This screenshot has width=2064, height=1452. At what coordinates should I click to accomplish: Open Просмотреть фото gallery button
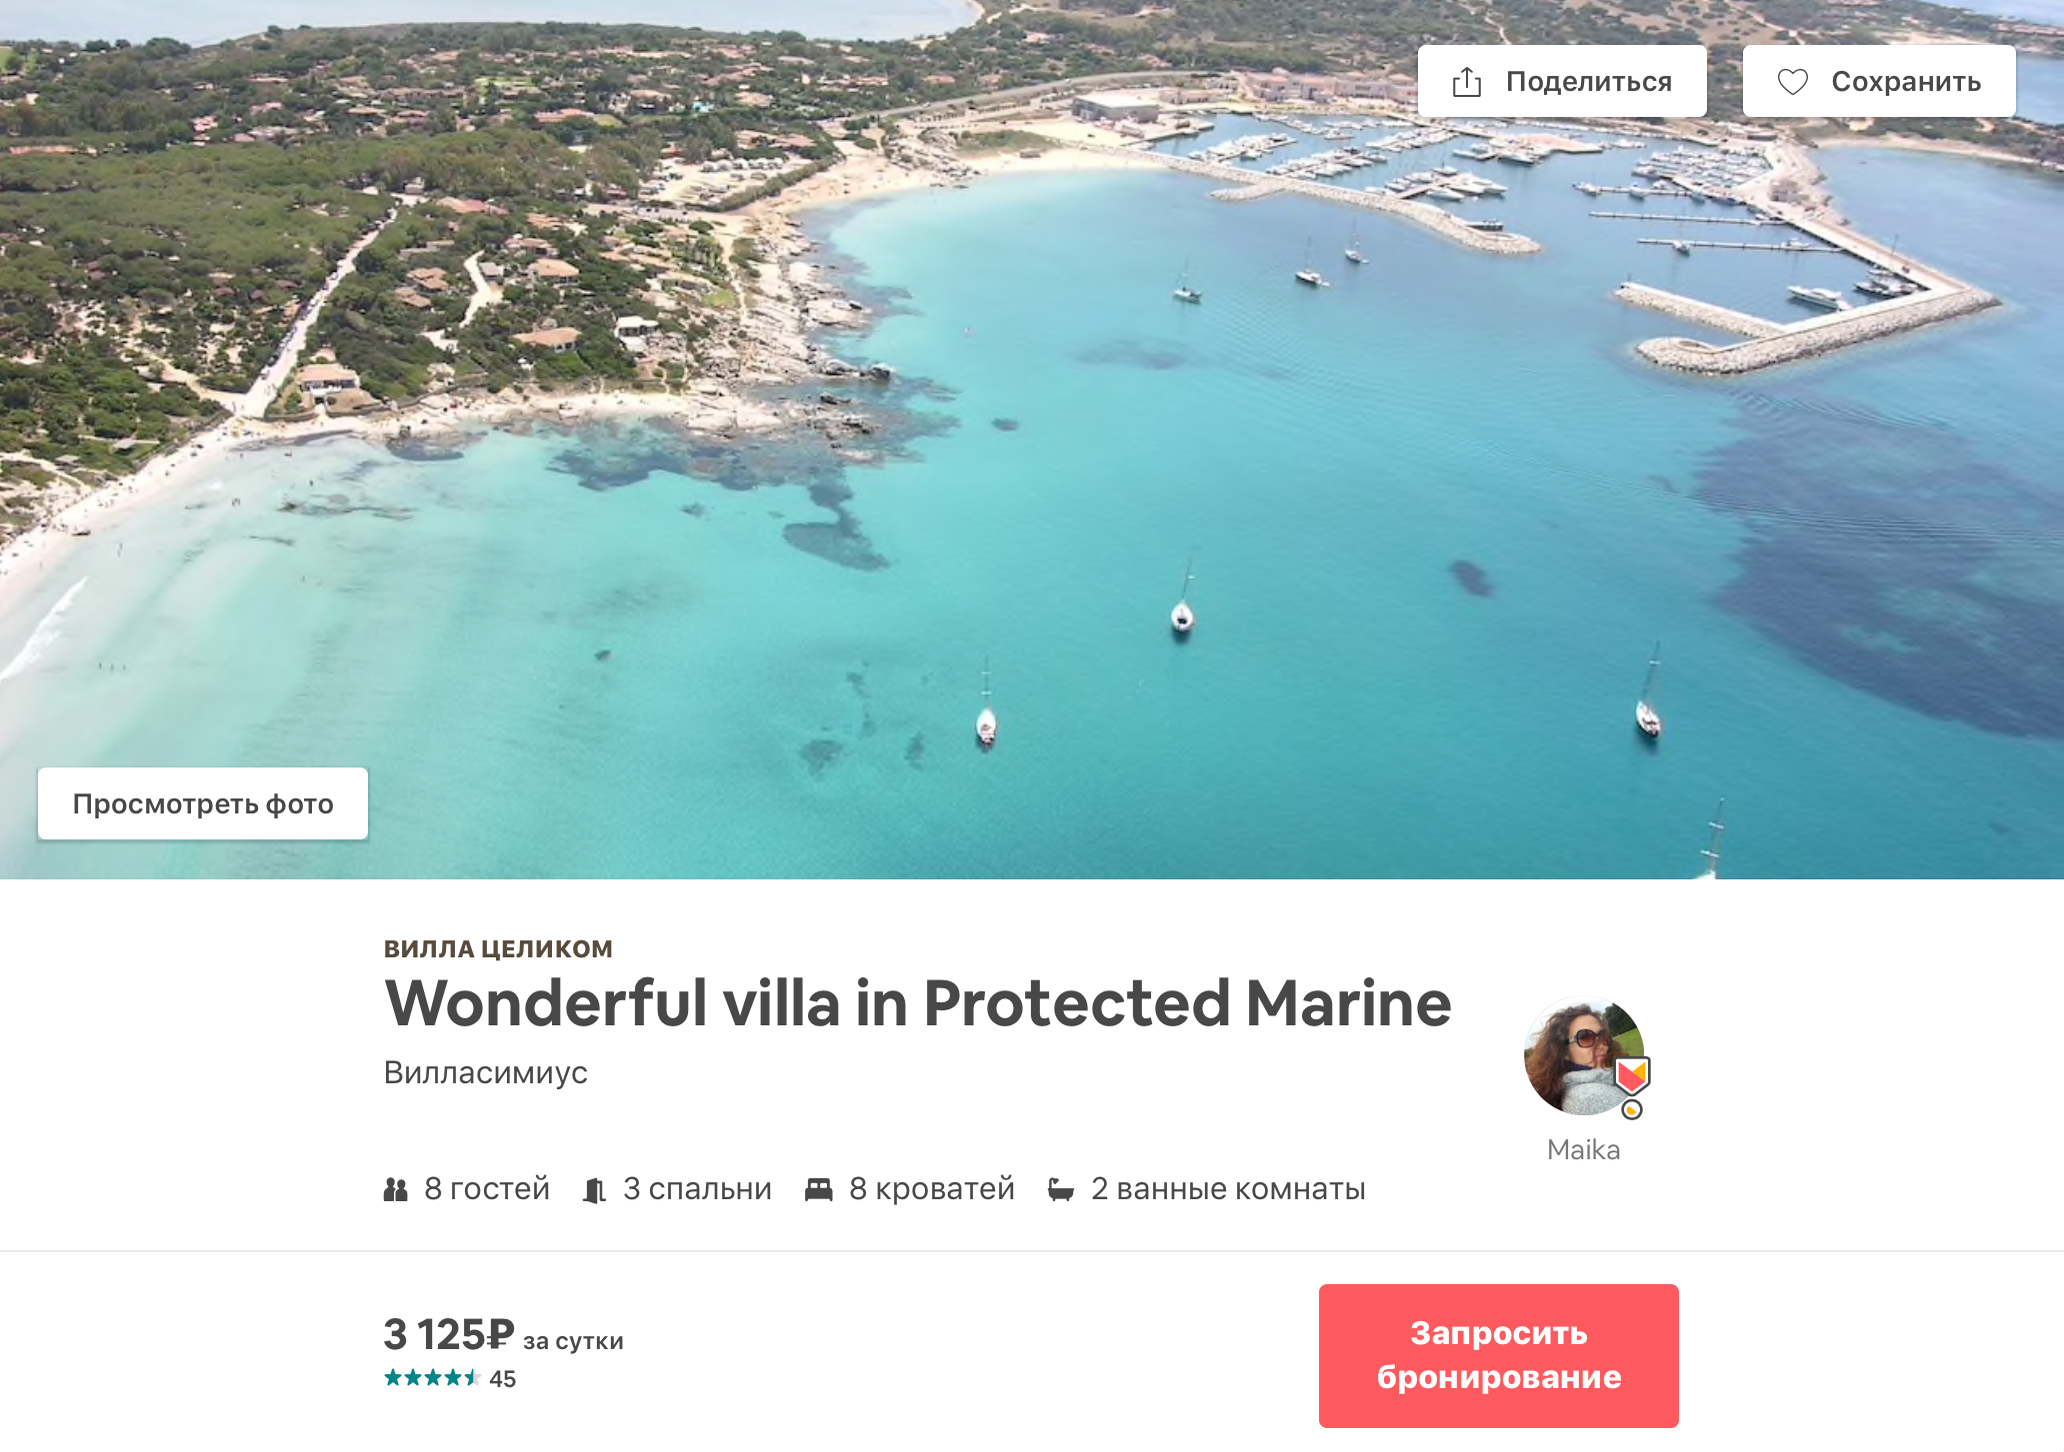203,804
